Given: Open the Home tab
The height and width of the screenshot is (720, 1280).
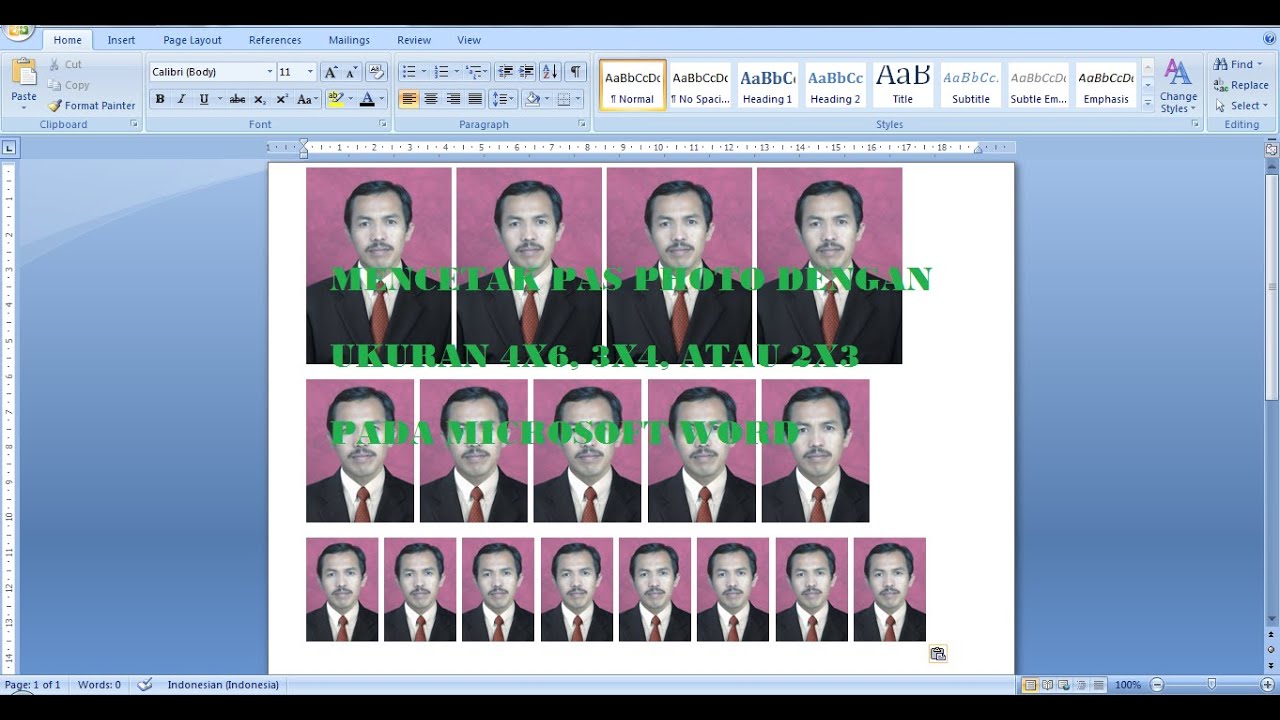Looking at the screenshot, I should click(68, 40).
